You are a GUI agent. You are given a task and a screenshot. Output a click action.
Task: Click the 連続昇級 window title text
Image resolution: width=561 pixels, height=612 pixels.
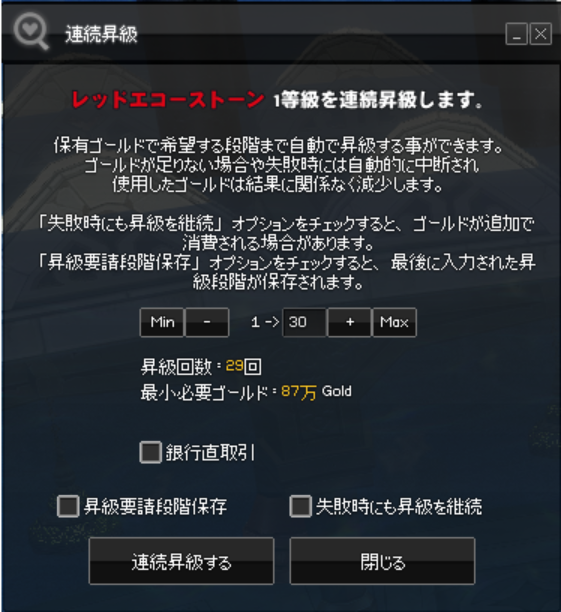101,34
